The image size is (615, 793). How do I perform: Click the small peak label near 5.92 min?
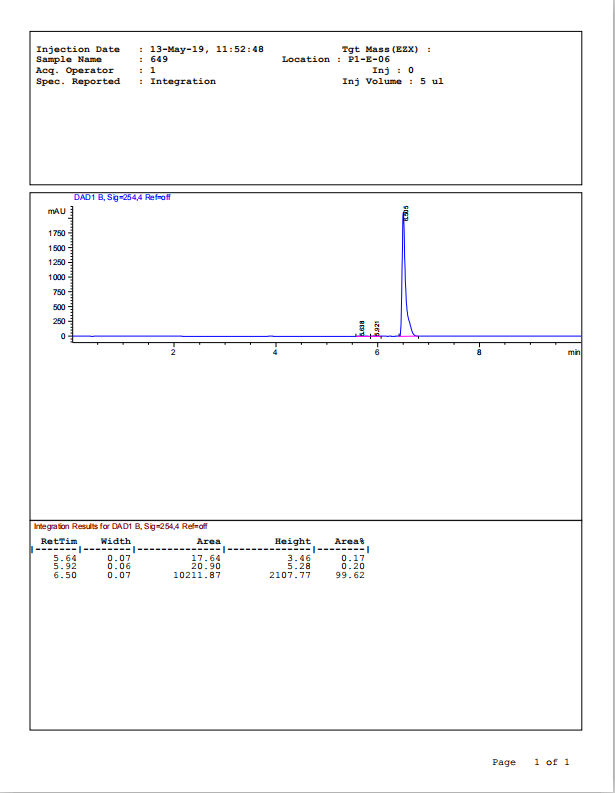(377, 326)
